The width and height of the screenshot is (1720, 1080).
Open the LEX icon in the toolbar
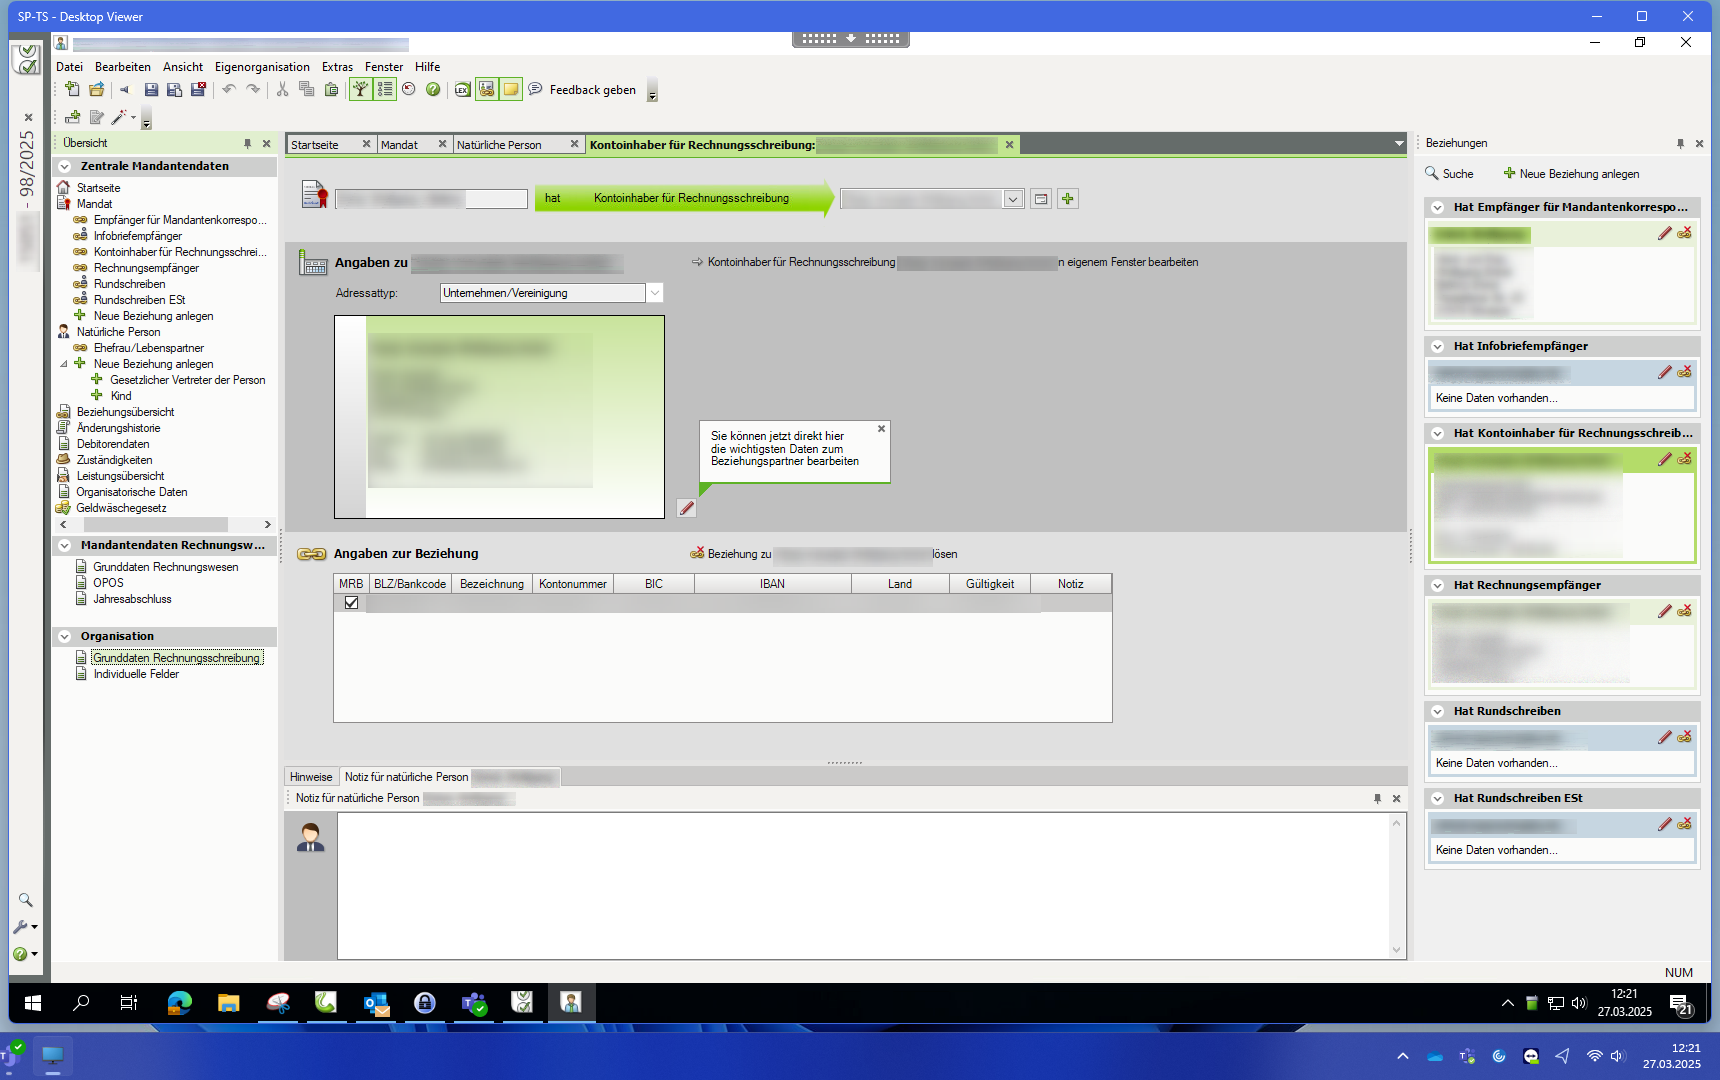coord(462,90)
